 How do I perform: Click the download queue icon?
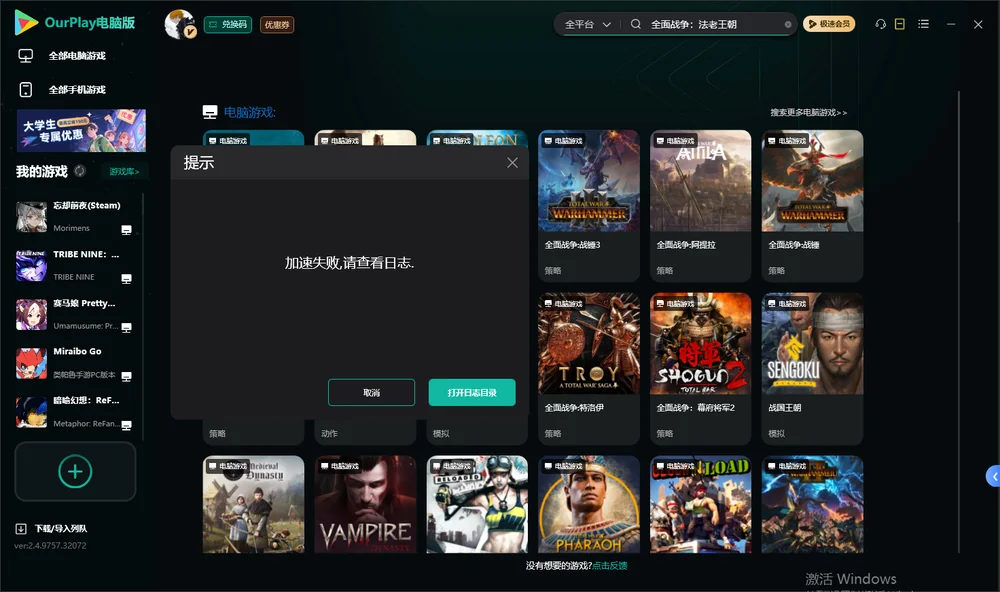point(21,528)
